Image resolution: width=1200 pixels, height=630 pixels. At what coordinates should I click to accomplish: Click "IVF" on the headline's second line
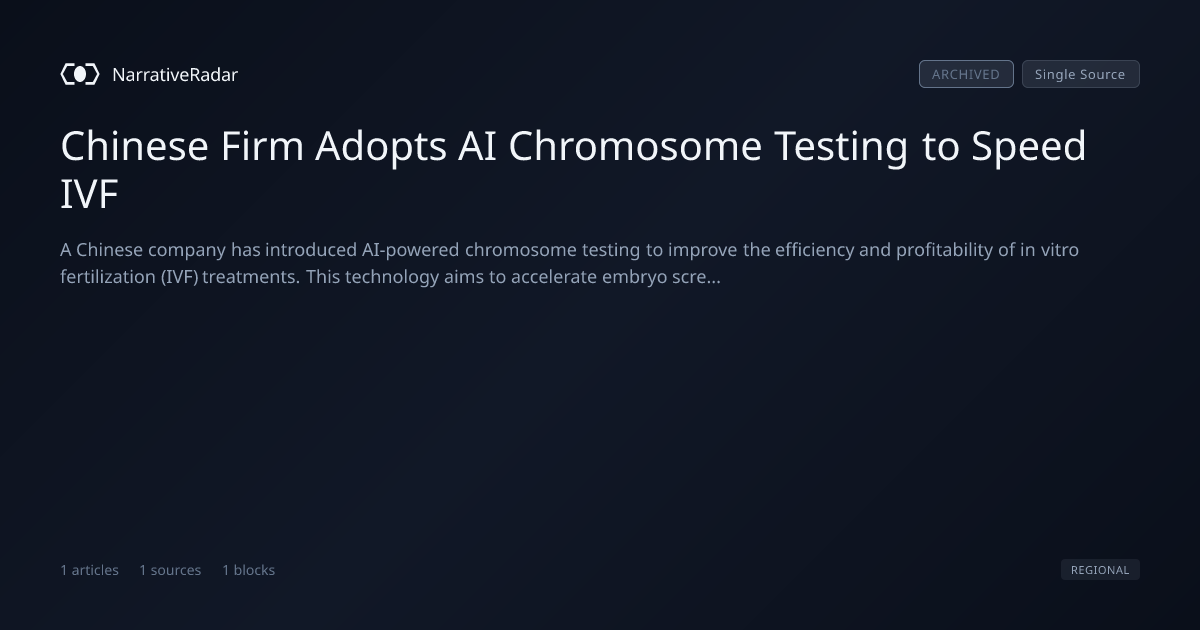(90, 195)
